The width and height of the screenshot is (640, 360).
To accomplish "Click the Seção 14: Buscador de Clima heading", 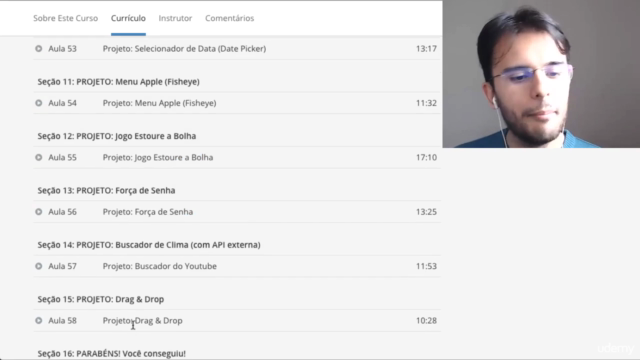I will 149,244.
